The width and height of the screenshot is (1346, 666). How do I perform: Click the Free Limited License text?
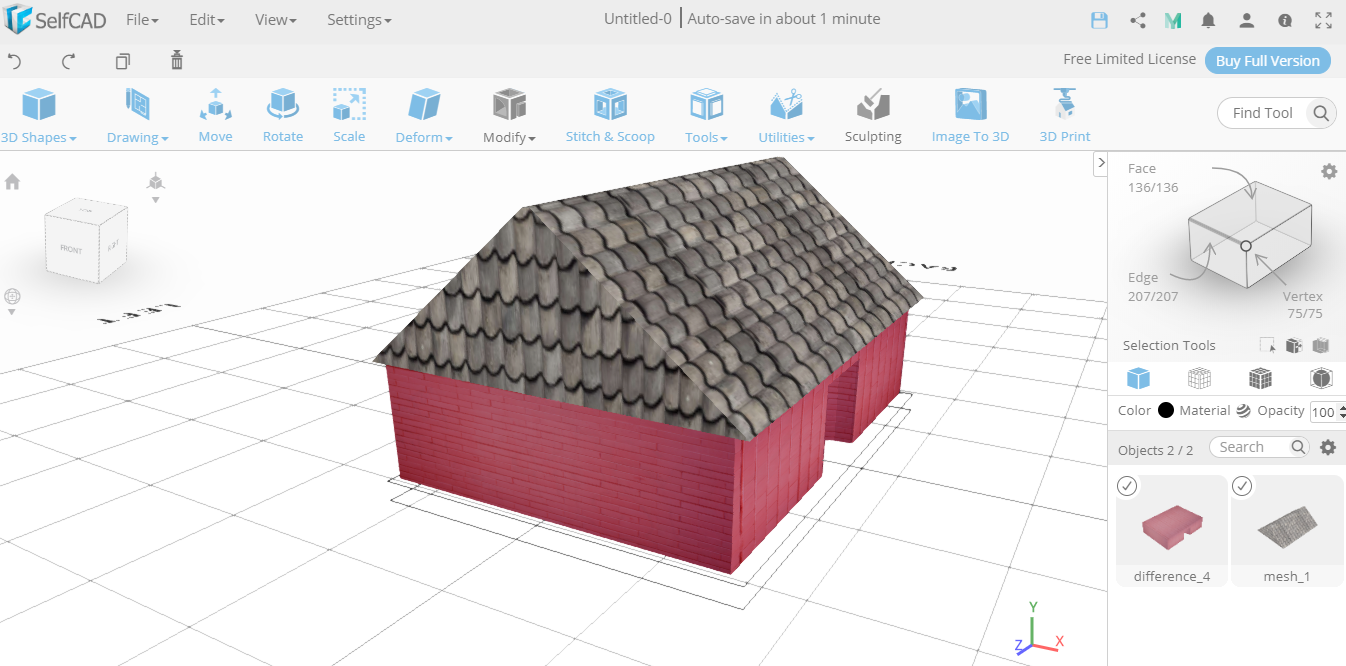[x=1129, y=59]
